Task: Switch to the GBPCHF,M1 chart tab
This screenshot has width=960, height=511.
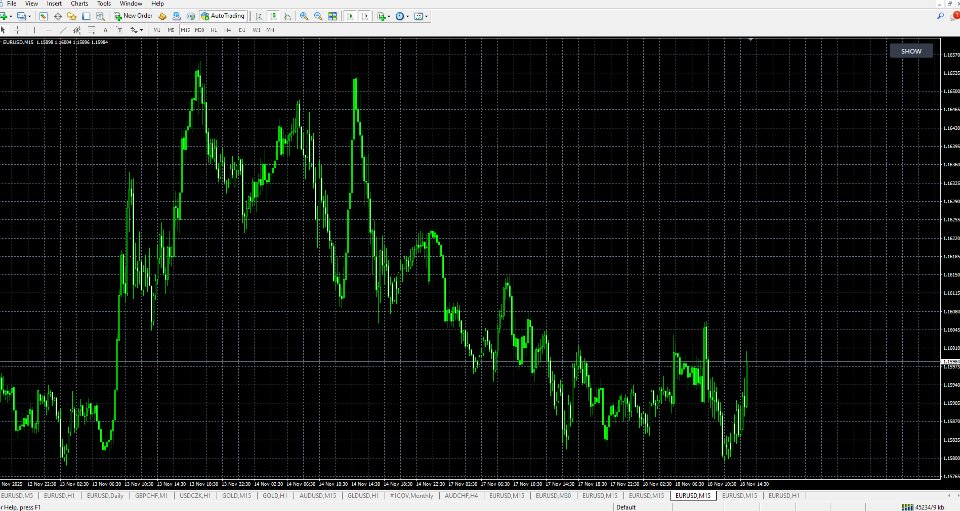Action: pyautogui.click(x=151, y=496)
